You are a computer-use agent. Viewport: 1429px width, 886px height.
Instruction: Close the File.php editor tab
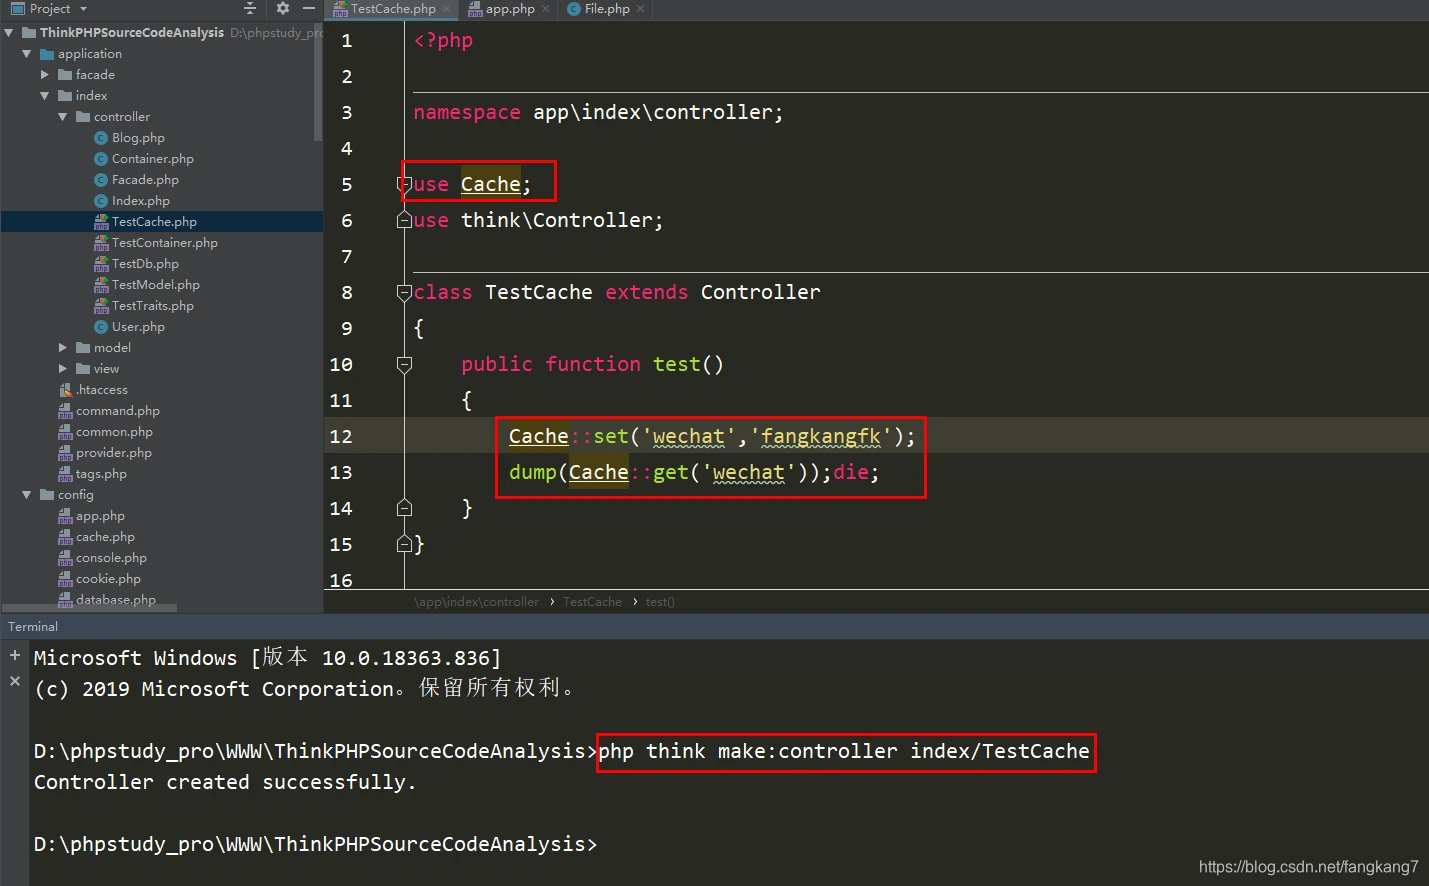point(640,9)
